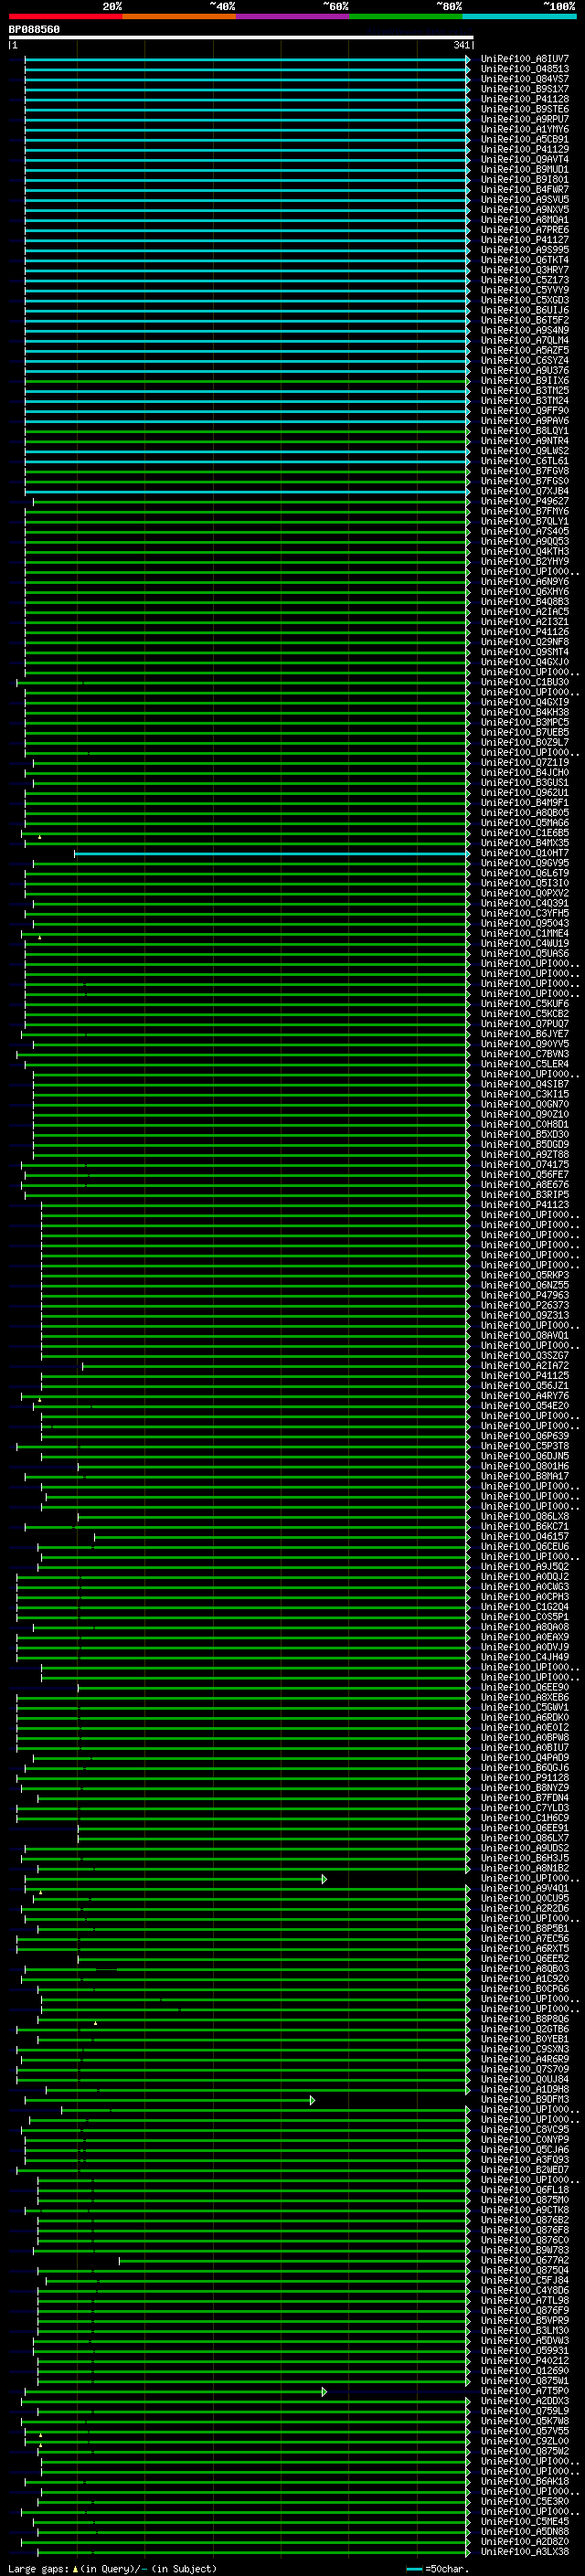Click UniRef100_O74175 label
Image resolution: width=585 pixels, height=2576 pixels.
point(524,1165)
